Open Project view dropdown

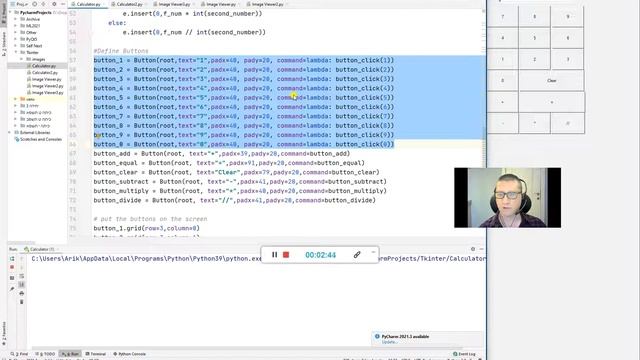pos(20,4)
